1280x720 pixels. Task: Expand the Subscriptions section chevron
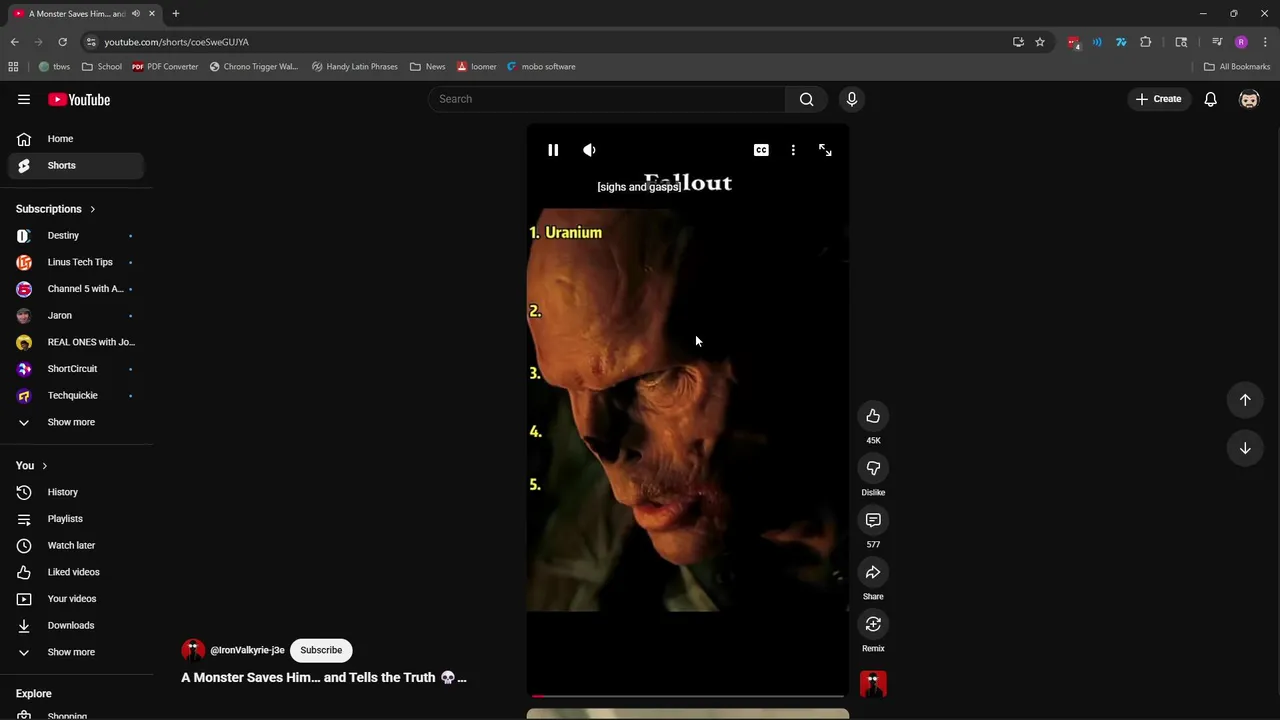[93, 209]
